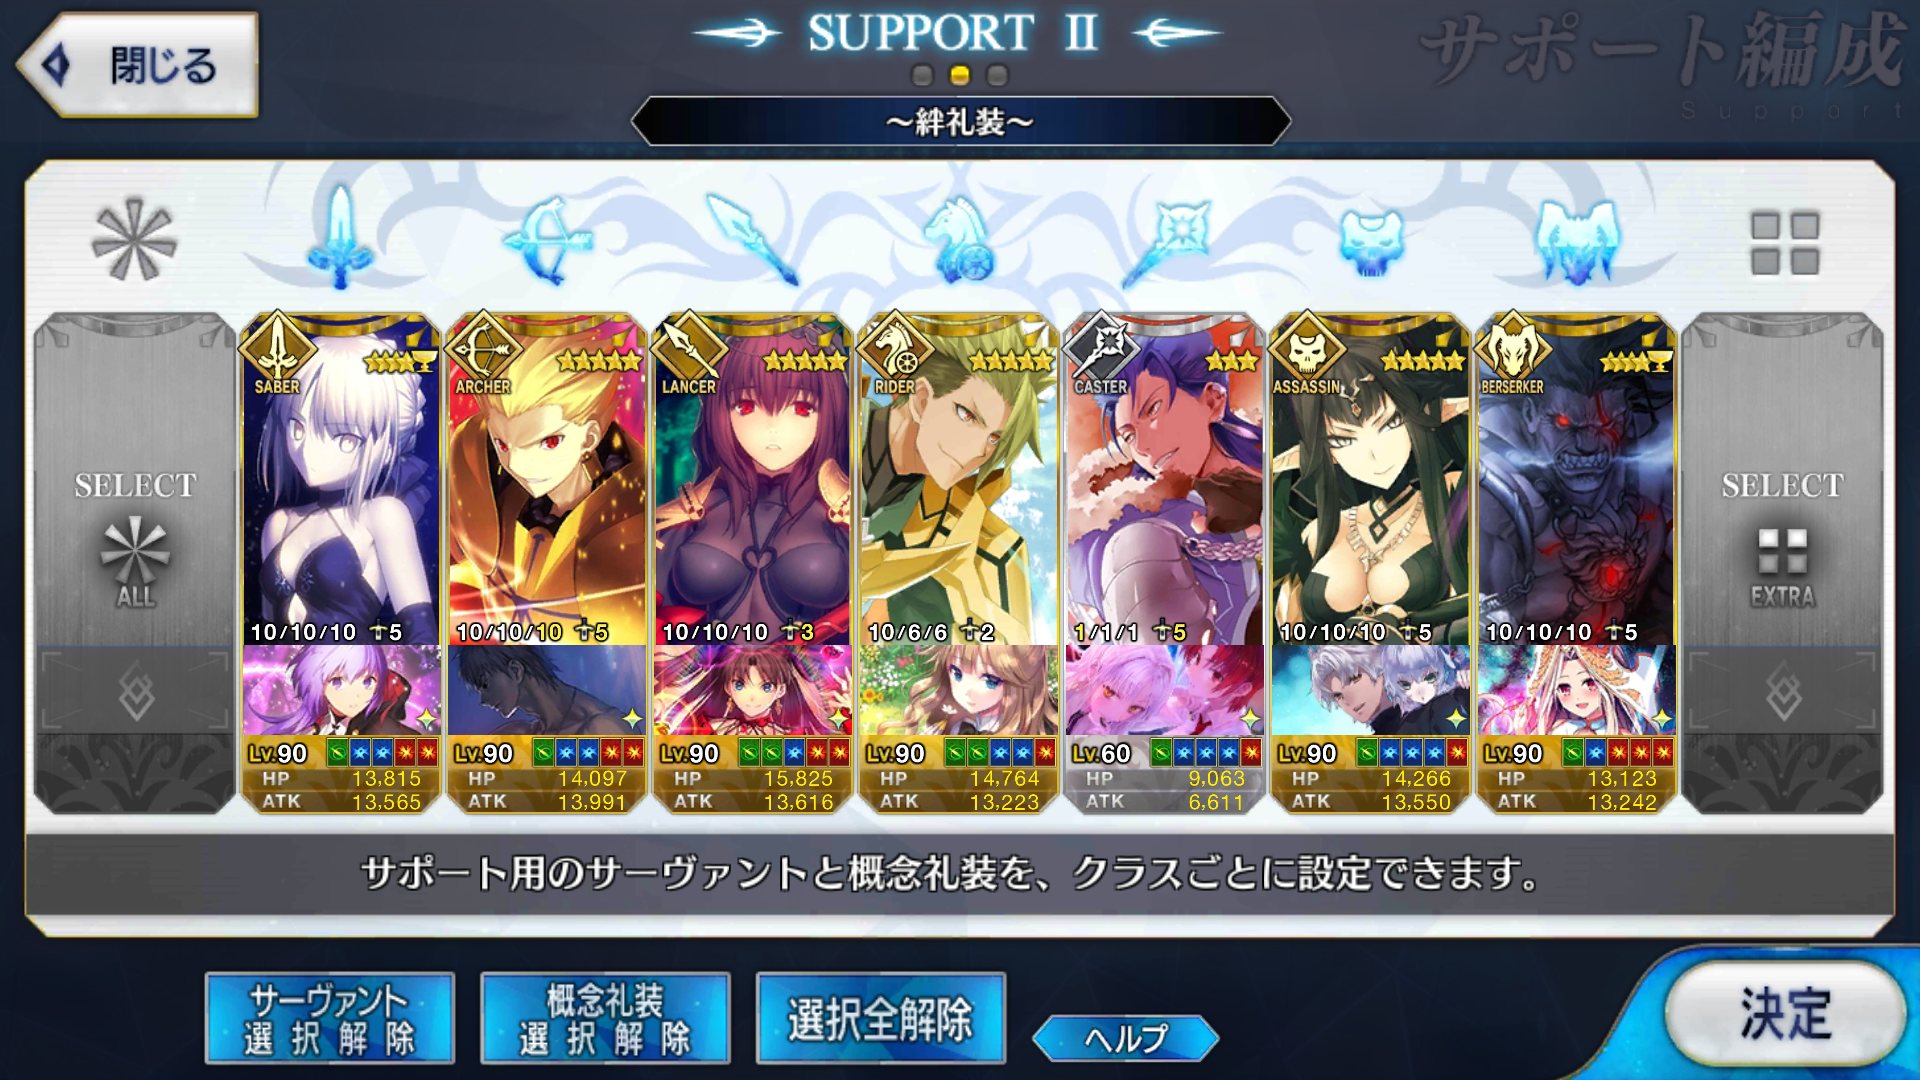Viewport: 1920px width, 1080px height.
Task: Choose the Lv.60 Caster servant card
Action: (1165, 563)
